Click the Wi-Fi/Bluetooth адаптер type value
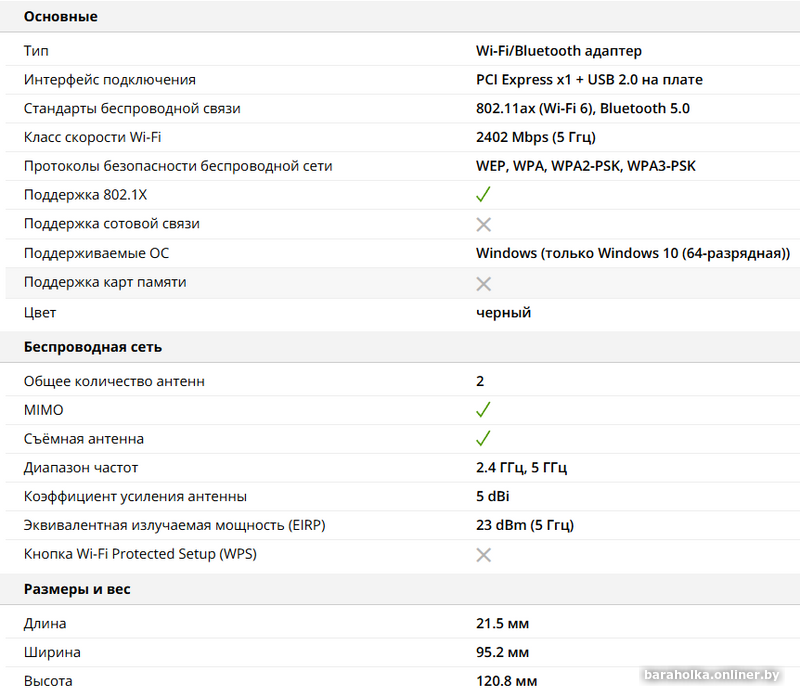The image size is (800, 696). click(x=559, y=50)
